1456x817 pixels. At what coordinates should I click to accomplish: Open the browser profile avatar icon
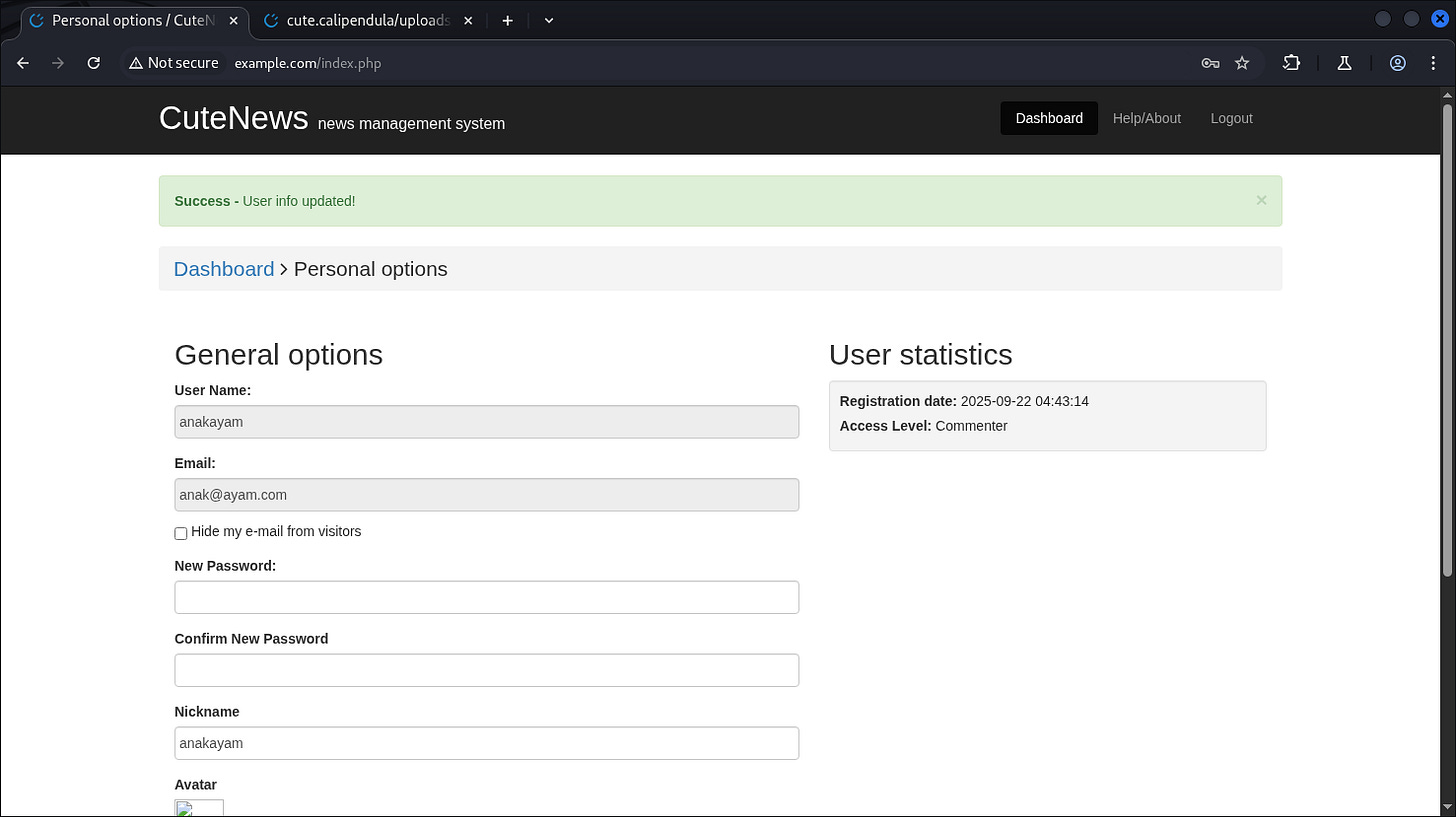click(x=1398, y=63)
